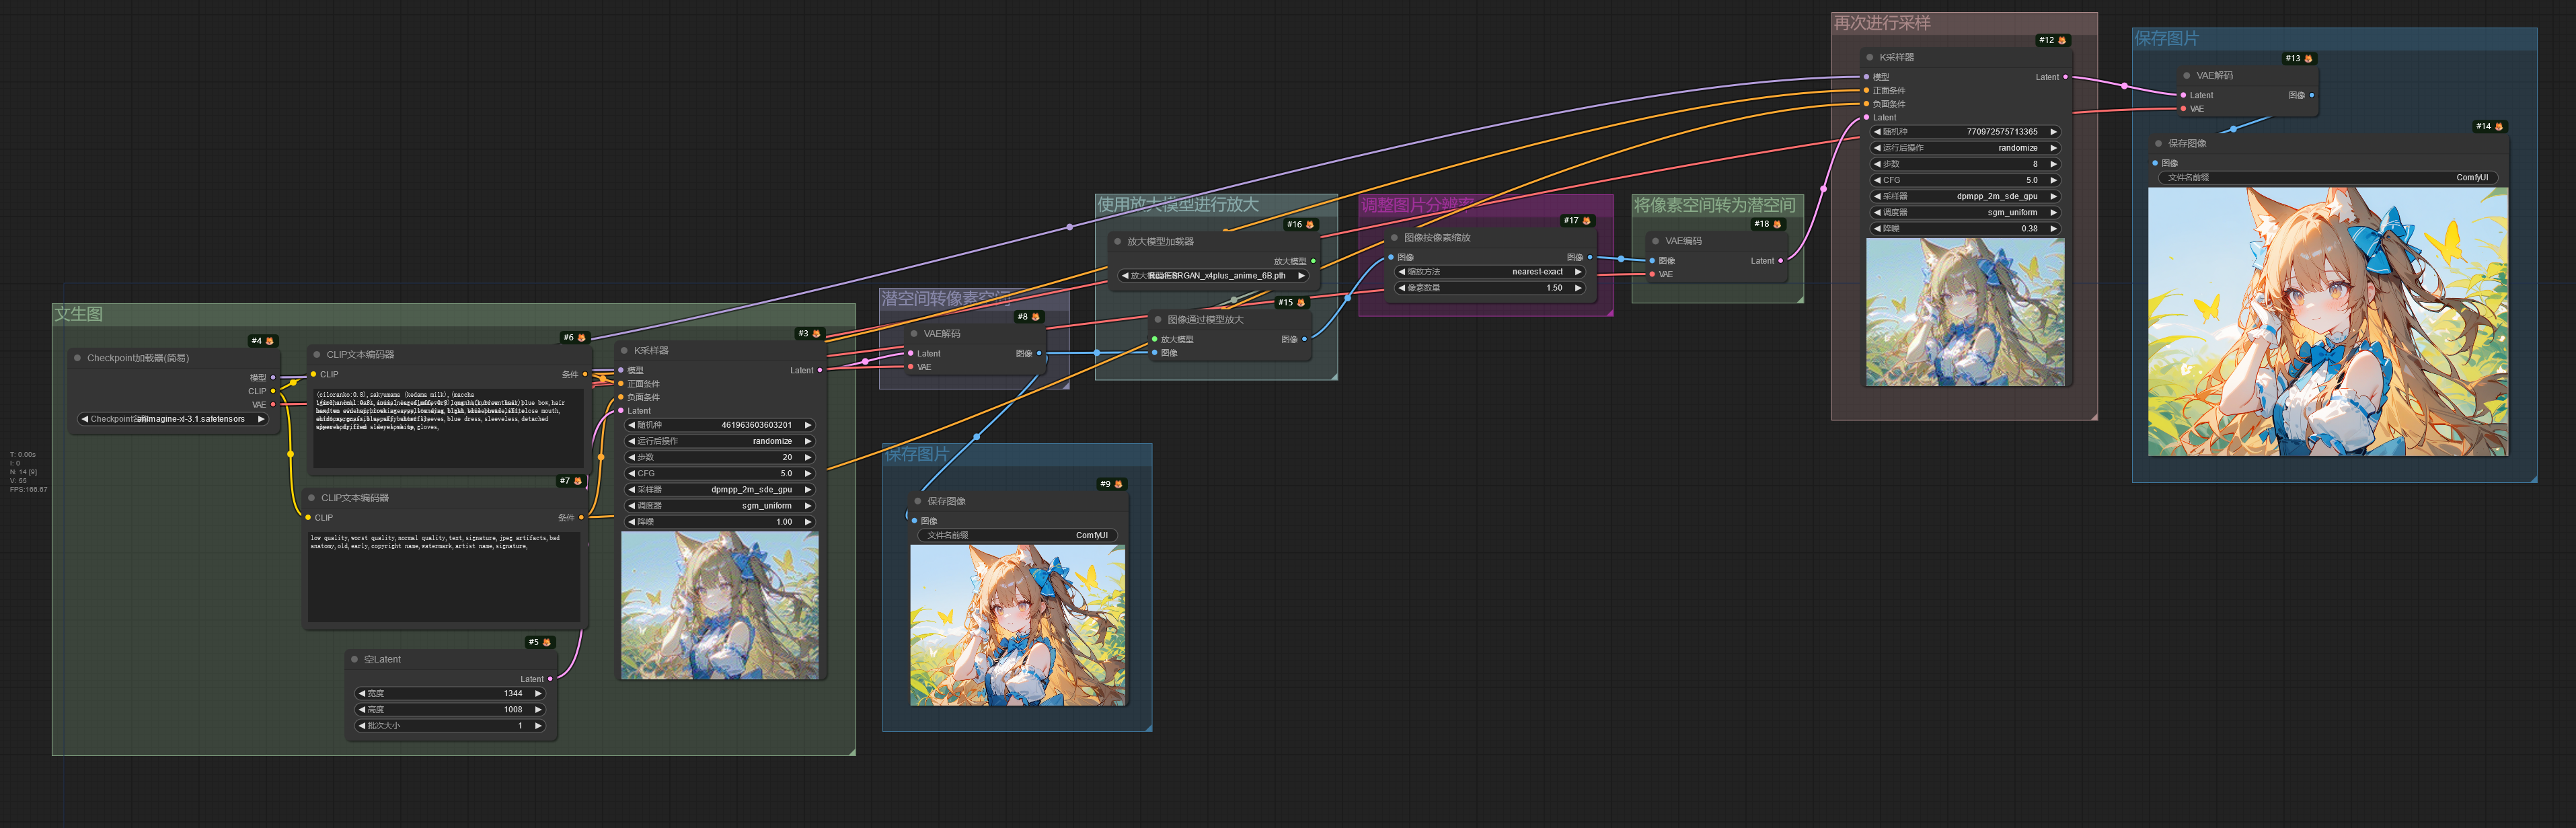Click the 像素数量 1.50 value slider
This screenshot has width=2576, height=828.
pos(1490,288)
